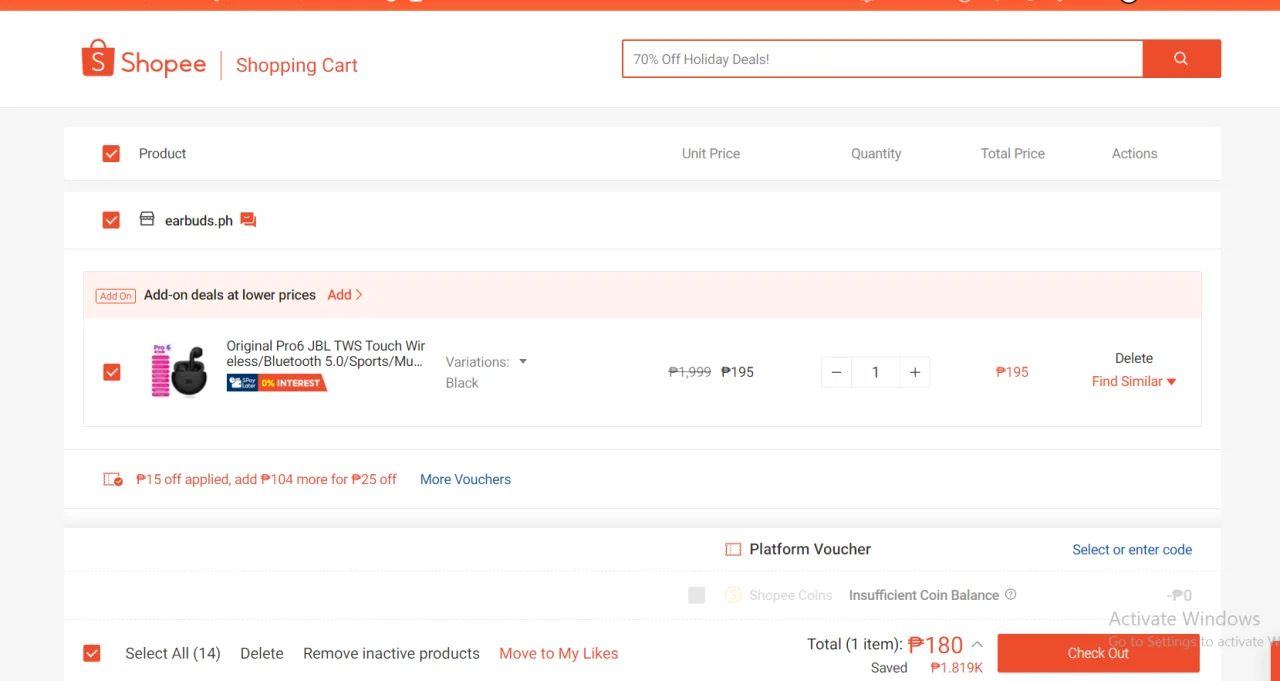Screen dimensions: 1280x681
Task: Click the earbuds.ph shop storefront icon
Action: (147, 219)
